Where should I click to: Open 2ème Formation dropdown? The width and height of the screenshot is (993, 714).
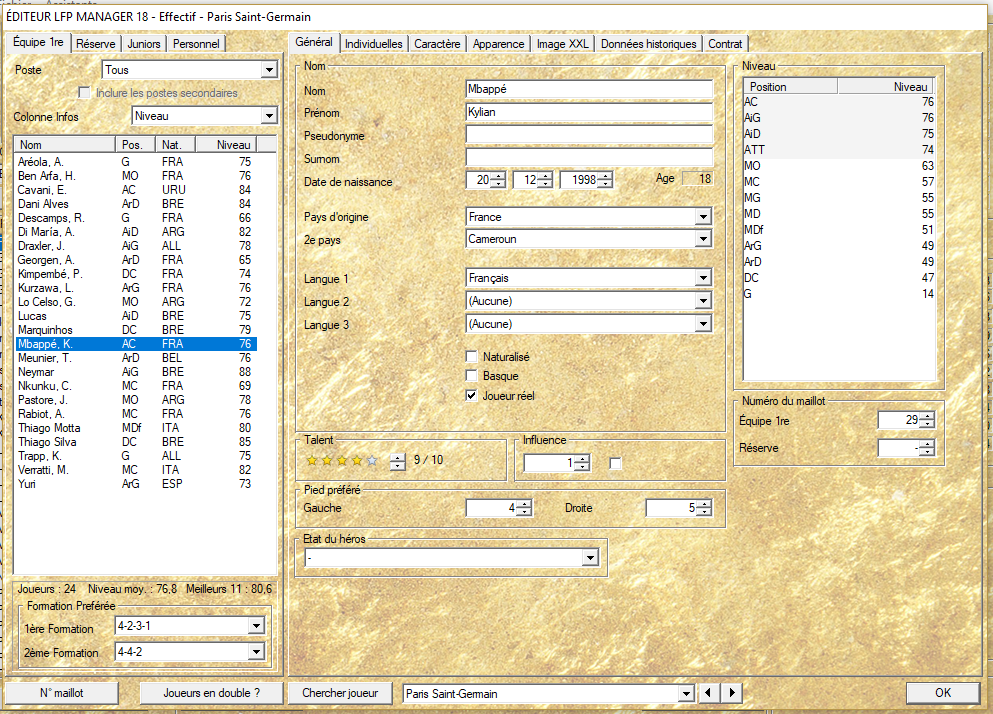256,651
